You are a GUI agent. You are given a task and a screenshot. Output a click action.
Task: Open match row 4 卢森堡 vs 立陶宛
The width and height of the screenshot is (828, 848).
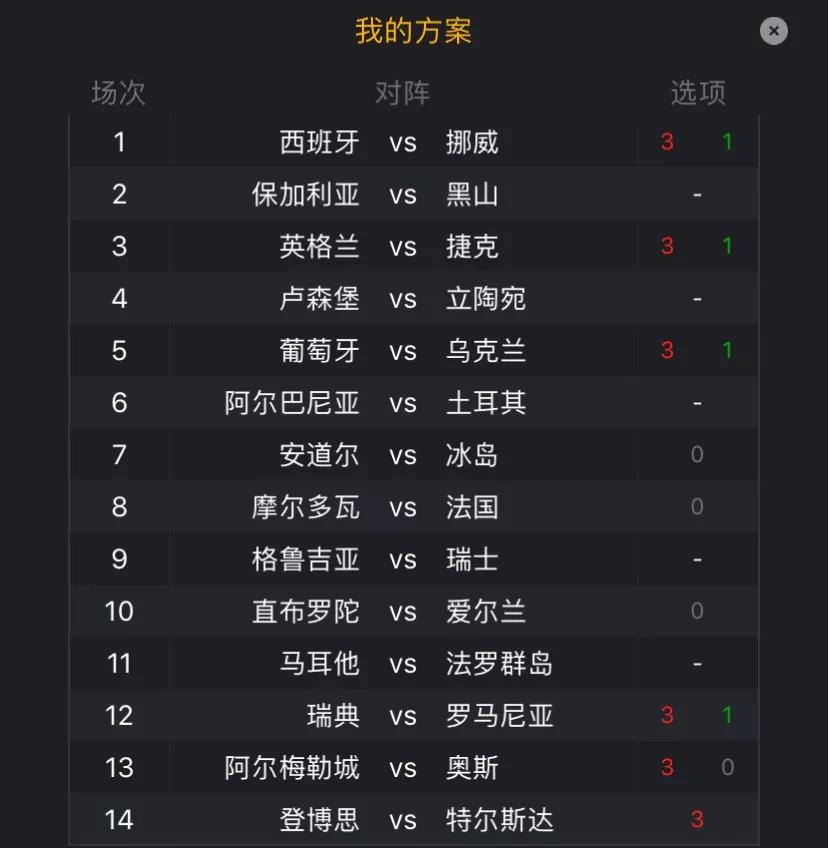tap(414, 299)
